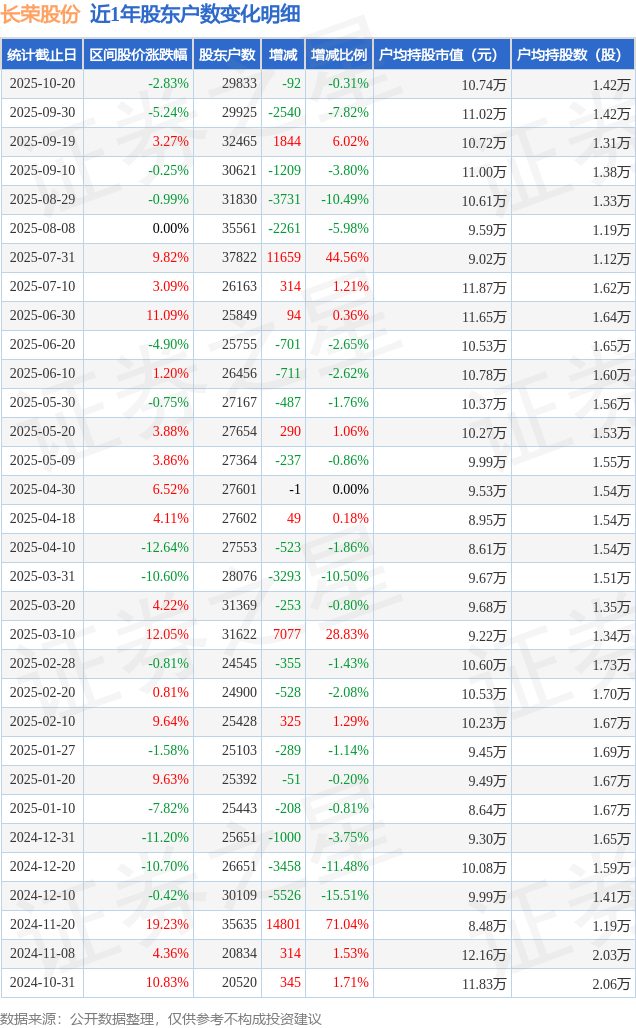
Task: Click the 增减比例 column header
Action: tap(338, 55)
